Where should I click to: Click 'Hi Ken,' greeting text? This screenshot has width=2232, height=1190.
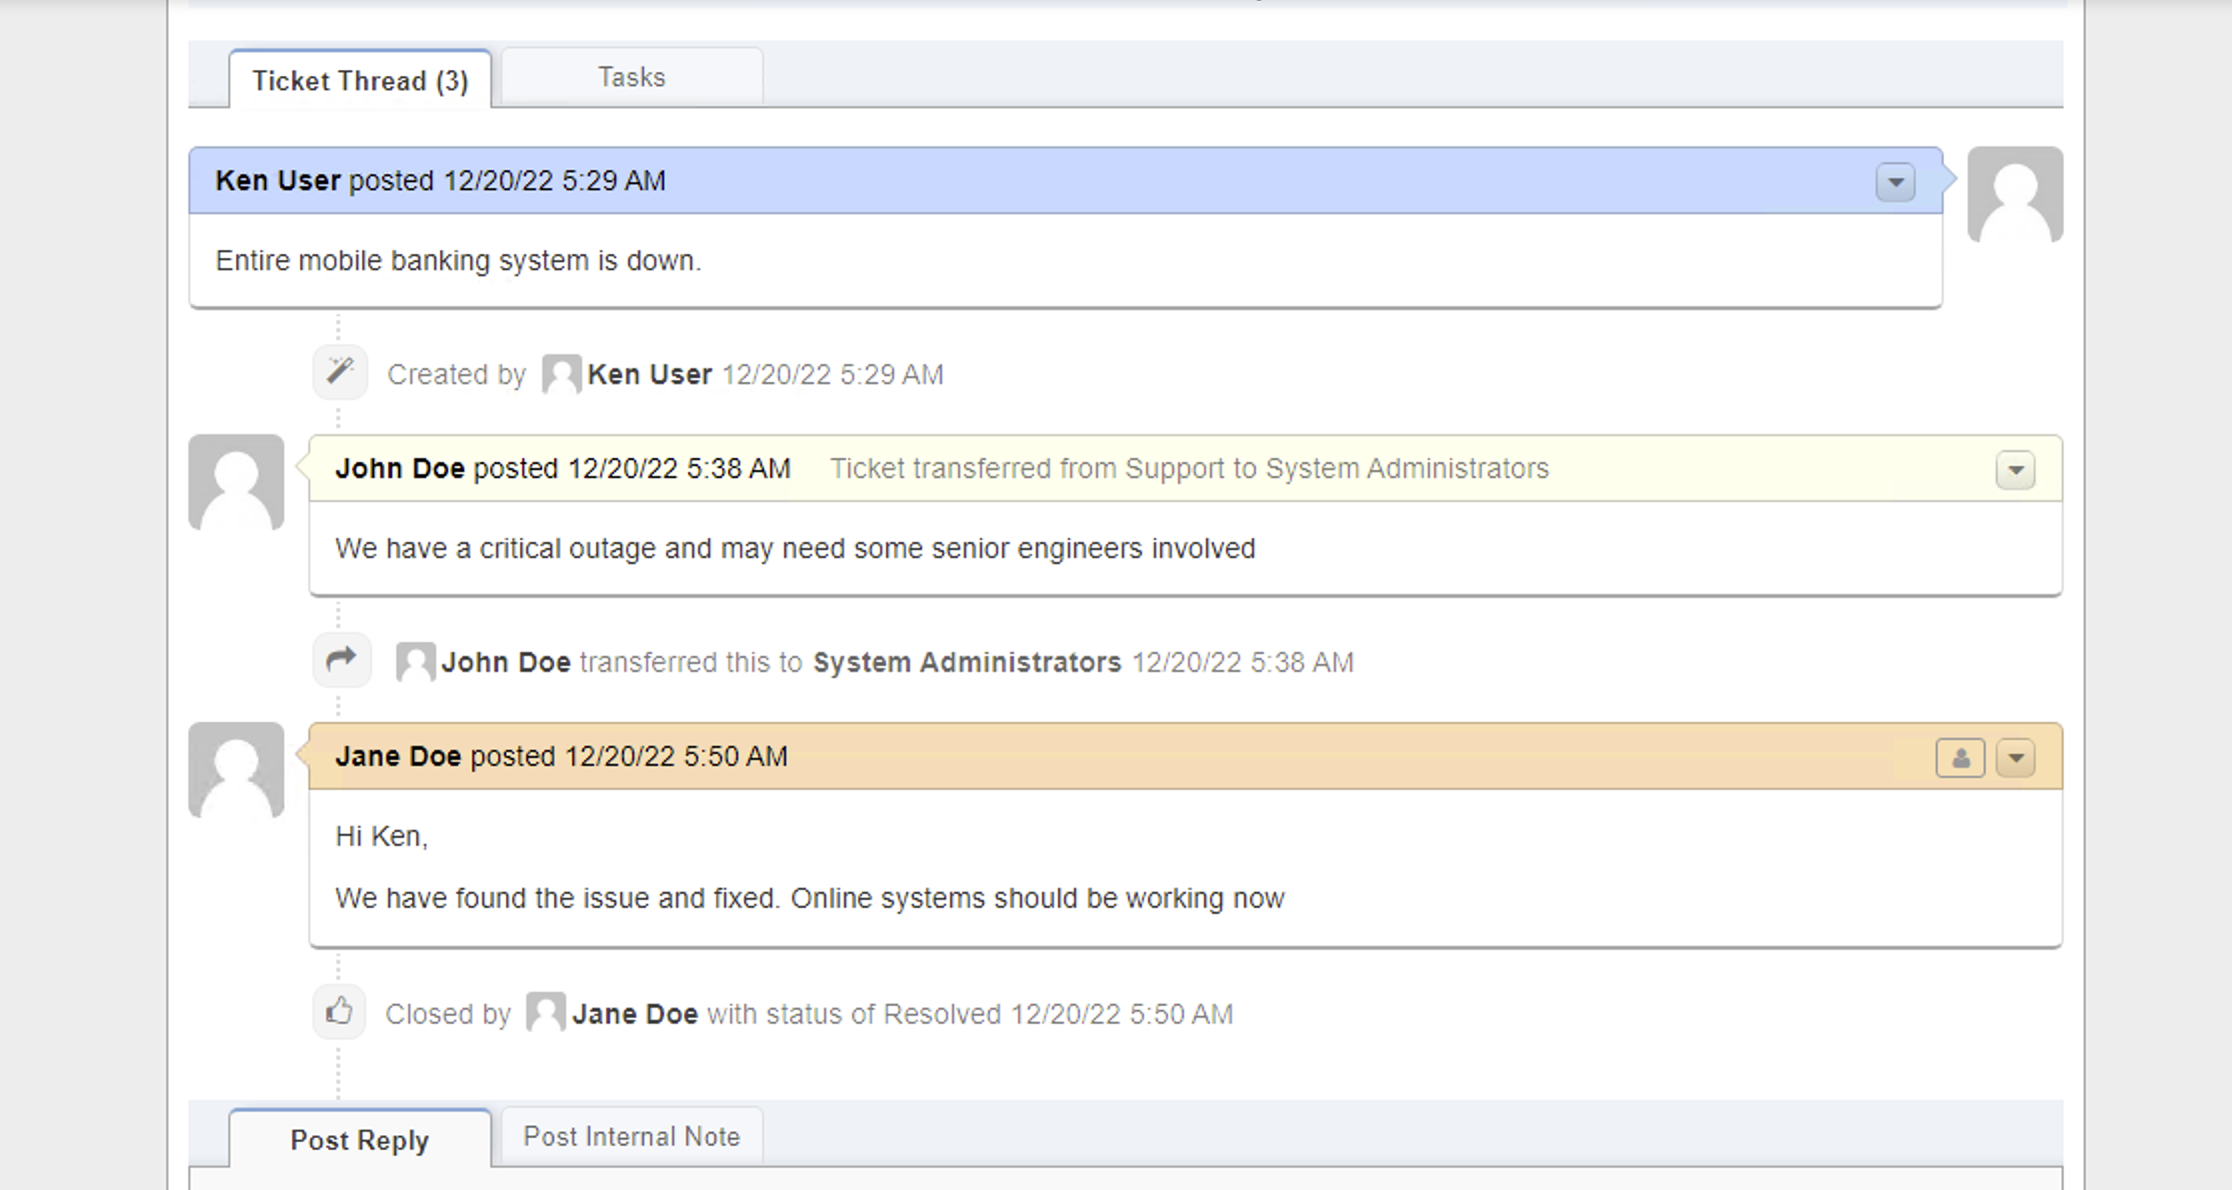[381, 836]
